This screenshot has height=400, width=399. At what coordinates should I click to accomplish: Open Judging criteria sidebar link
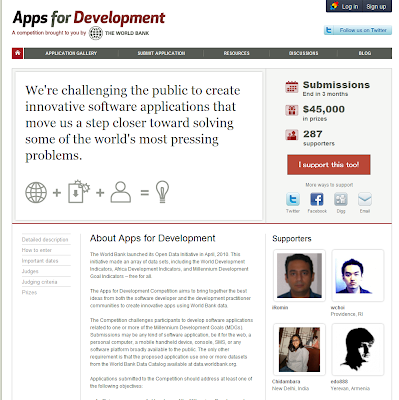click(x=39, y=282)
